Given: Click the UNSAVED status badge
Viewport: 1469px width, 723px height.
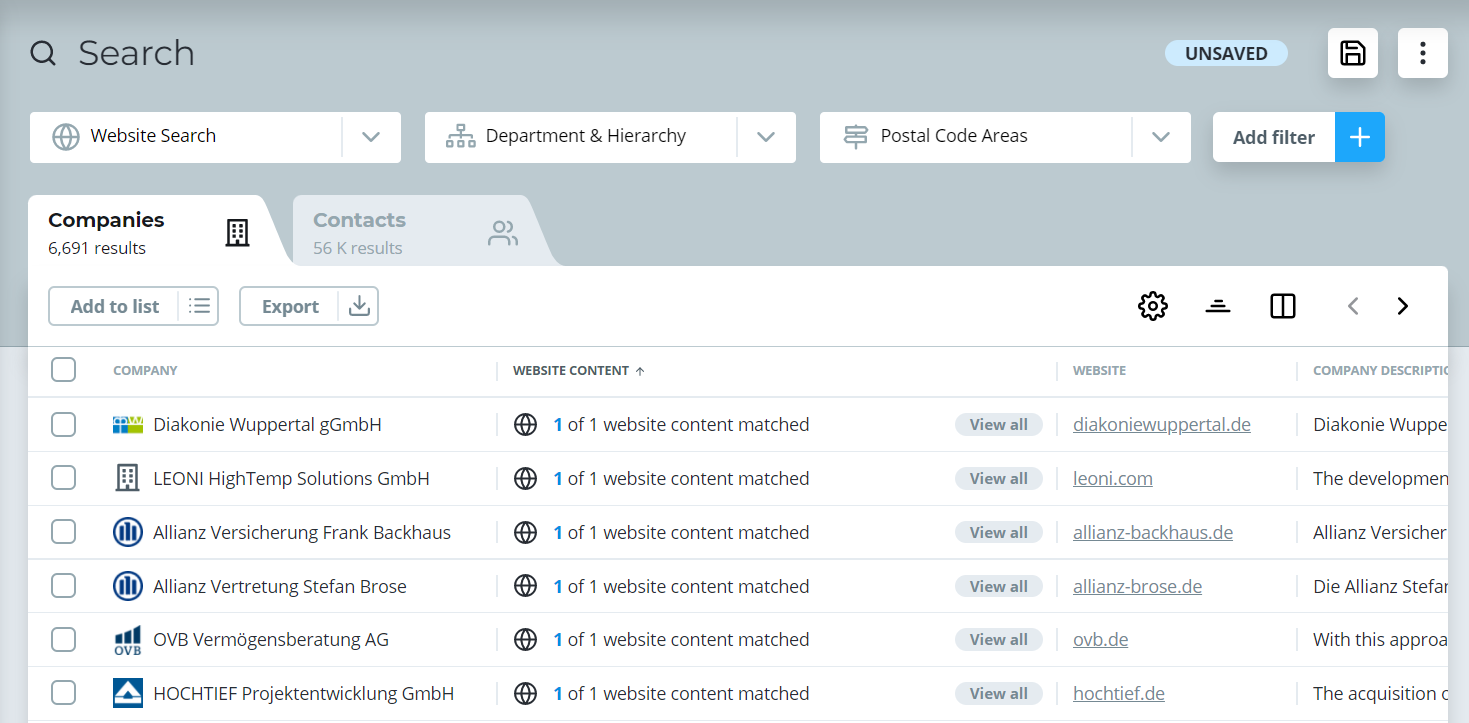Looking at the screenshot, I should [1226, 53].
